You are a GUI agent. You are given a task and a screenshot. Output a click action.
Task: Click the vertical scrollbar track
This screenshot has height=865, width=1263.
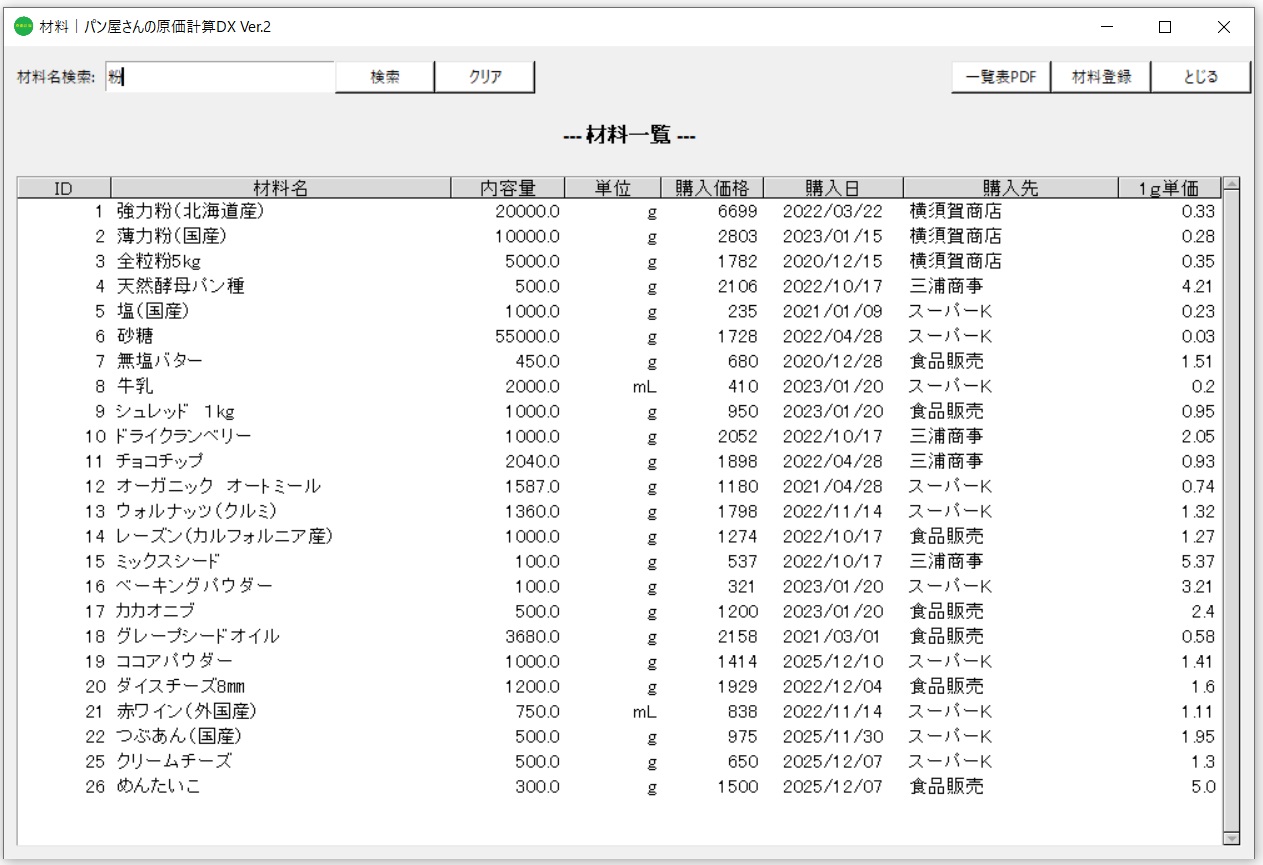pyautogui.click(x=1232, y=500)
